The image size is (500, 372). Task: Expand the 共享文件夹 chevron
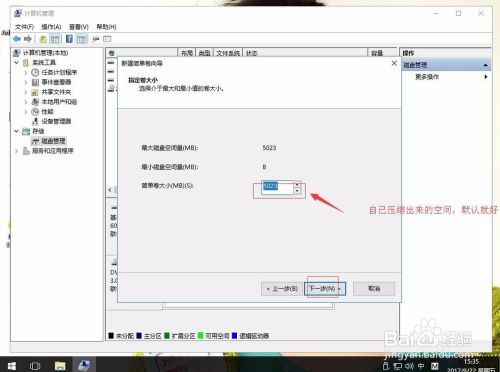pos(26,92)
